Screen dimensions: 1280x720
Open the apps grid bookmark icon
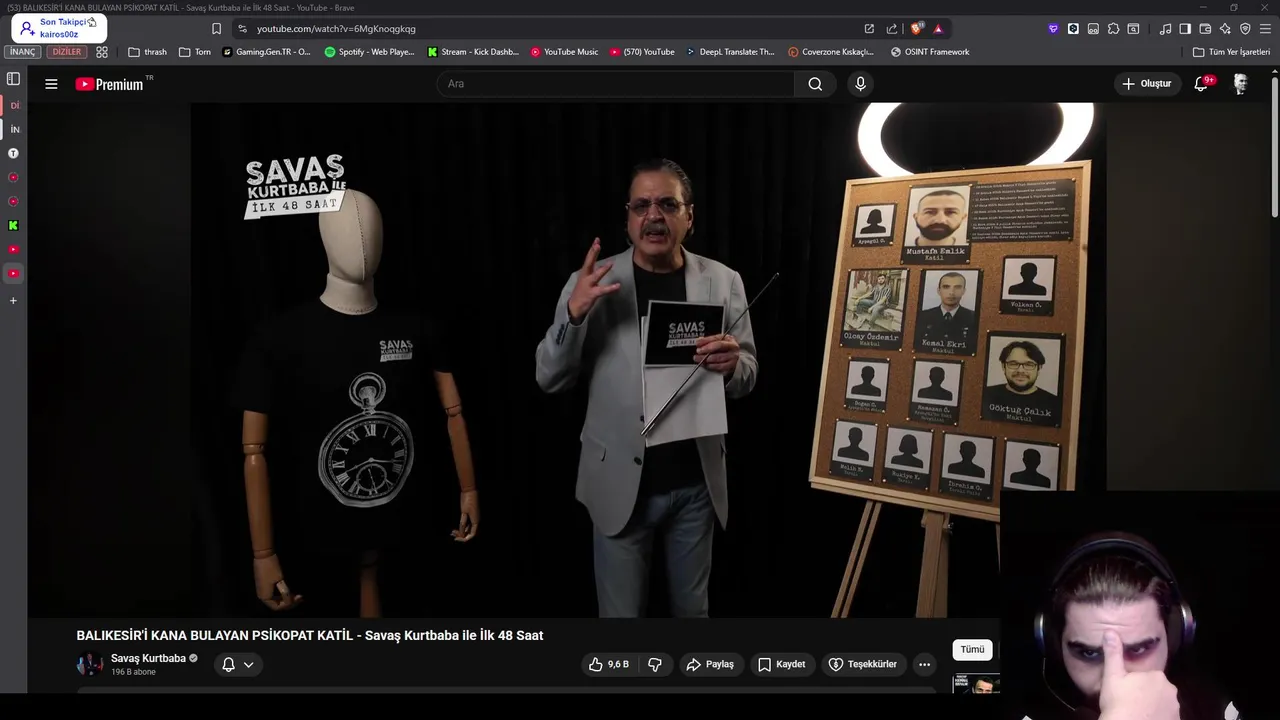(x=102, y=52)
